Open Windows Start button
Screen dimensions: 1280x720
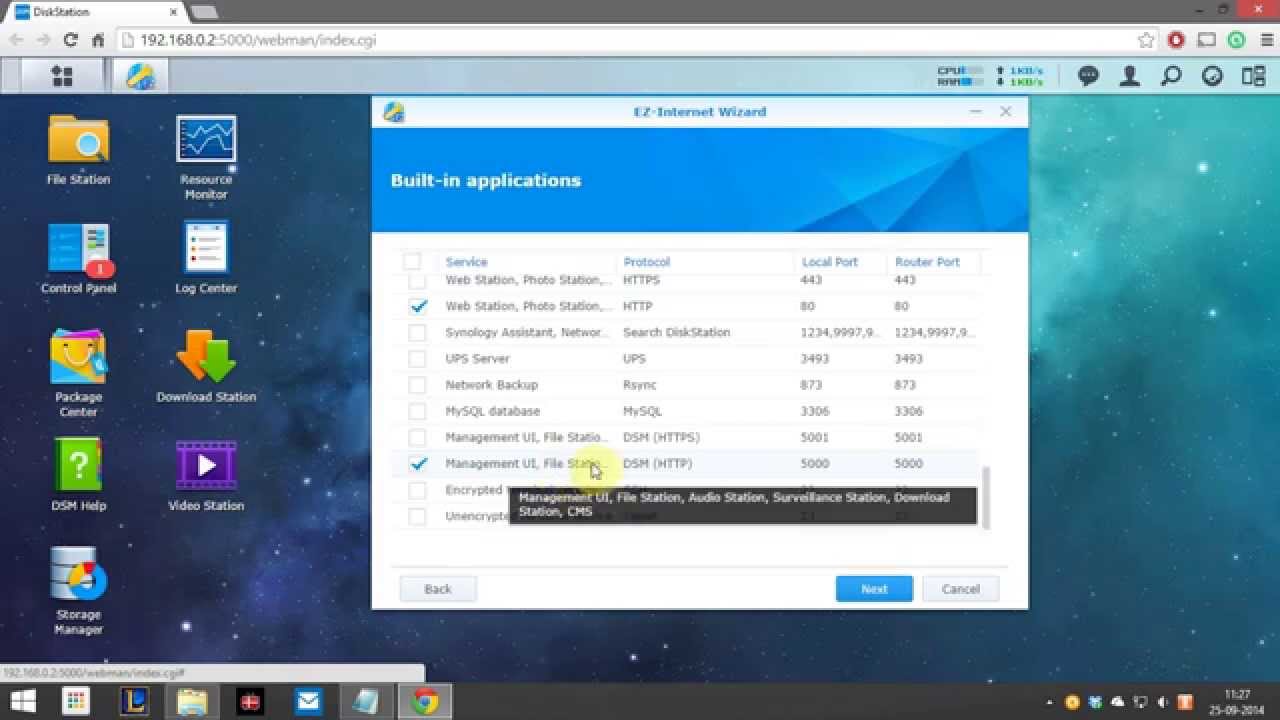click(23, 702)
